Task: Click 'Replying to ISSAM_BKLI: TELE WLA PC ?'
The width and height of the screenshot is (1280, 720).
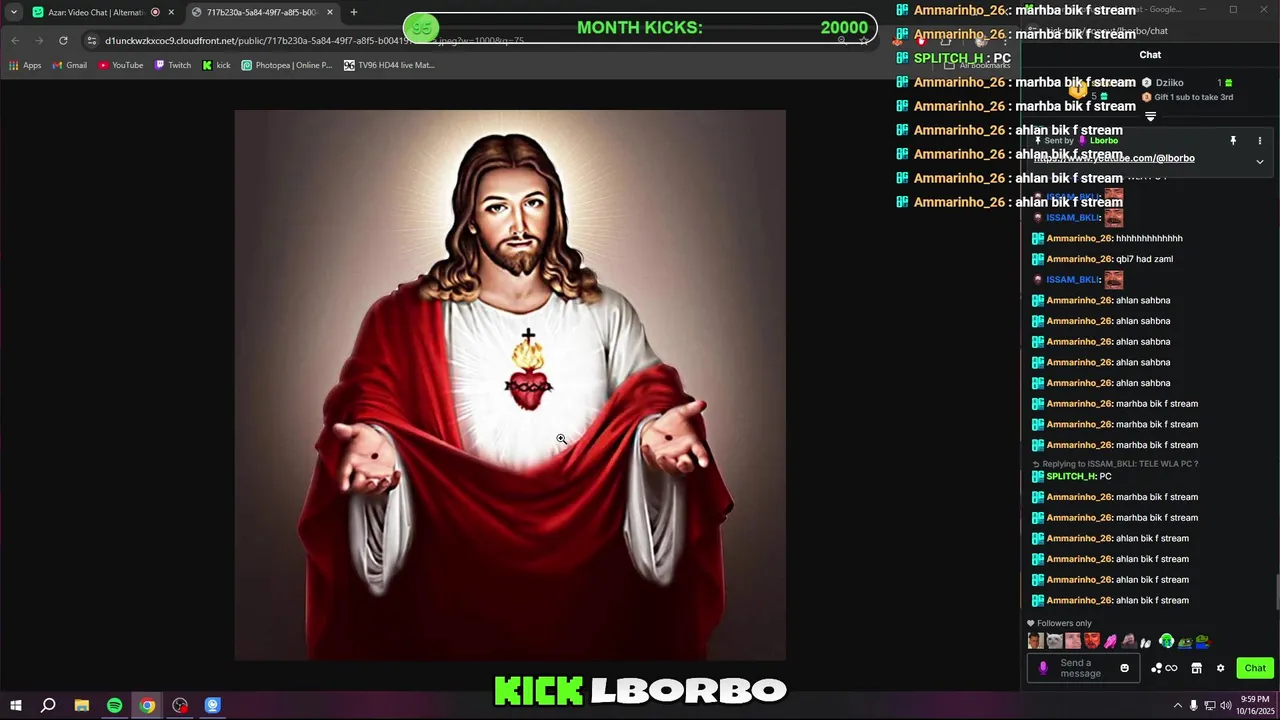Action: click(x=1120, y=464)
